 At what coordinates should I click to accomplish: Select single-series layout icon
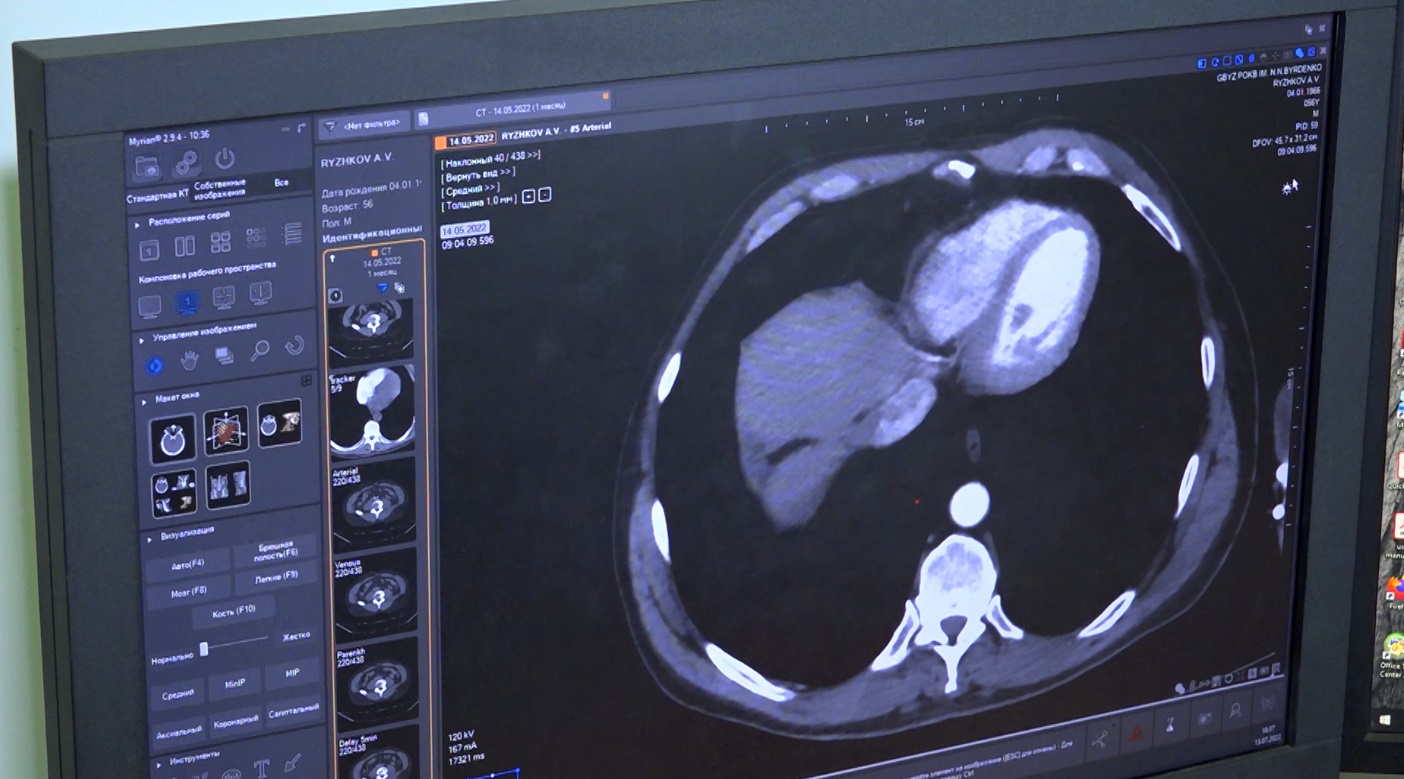[x=149, y=249]
